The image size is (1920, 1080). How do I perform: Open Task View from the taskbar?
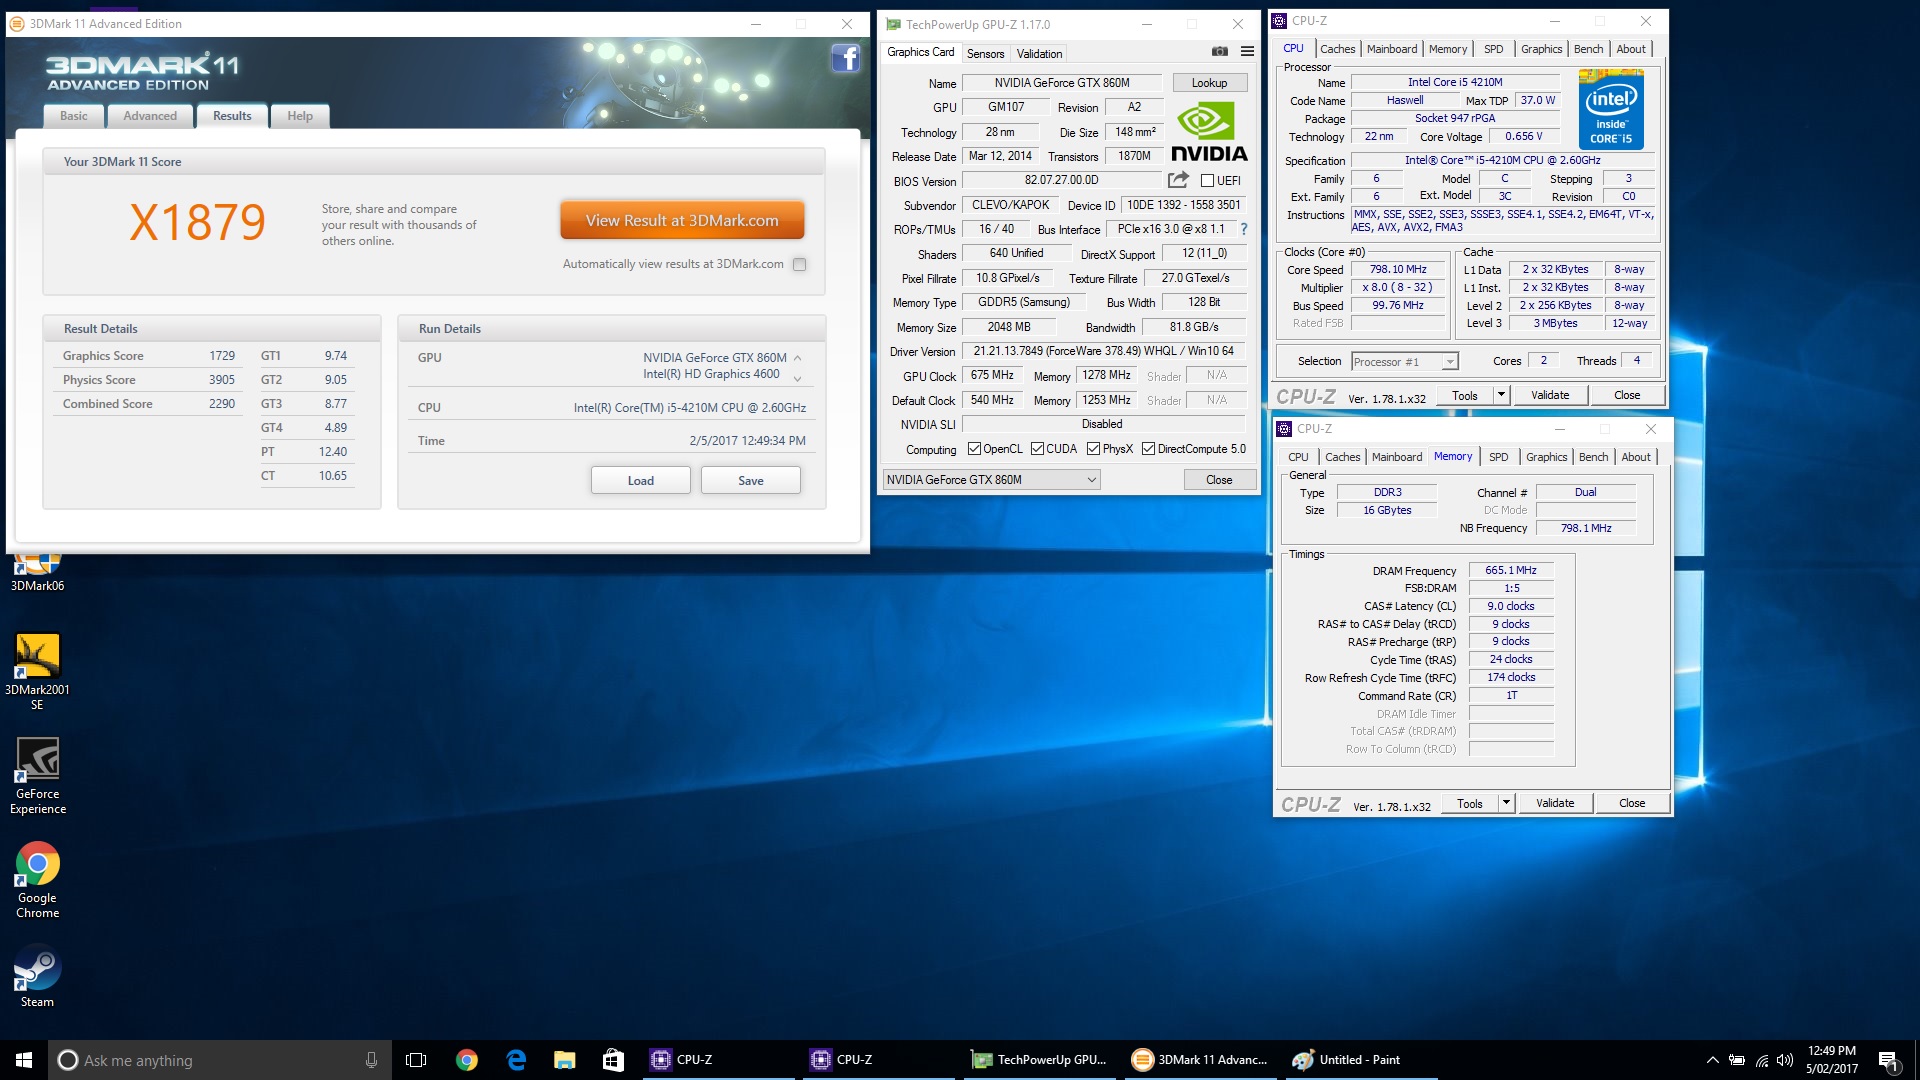coord(416,1060)
